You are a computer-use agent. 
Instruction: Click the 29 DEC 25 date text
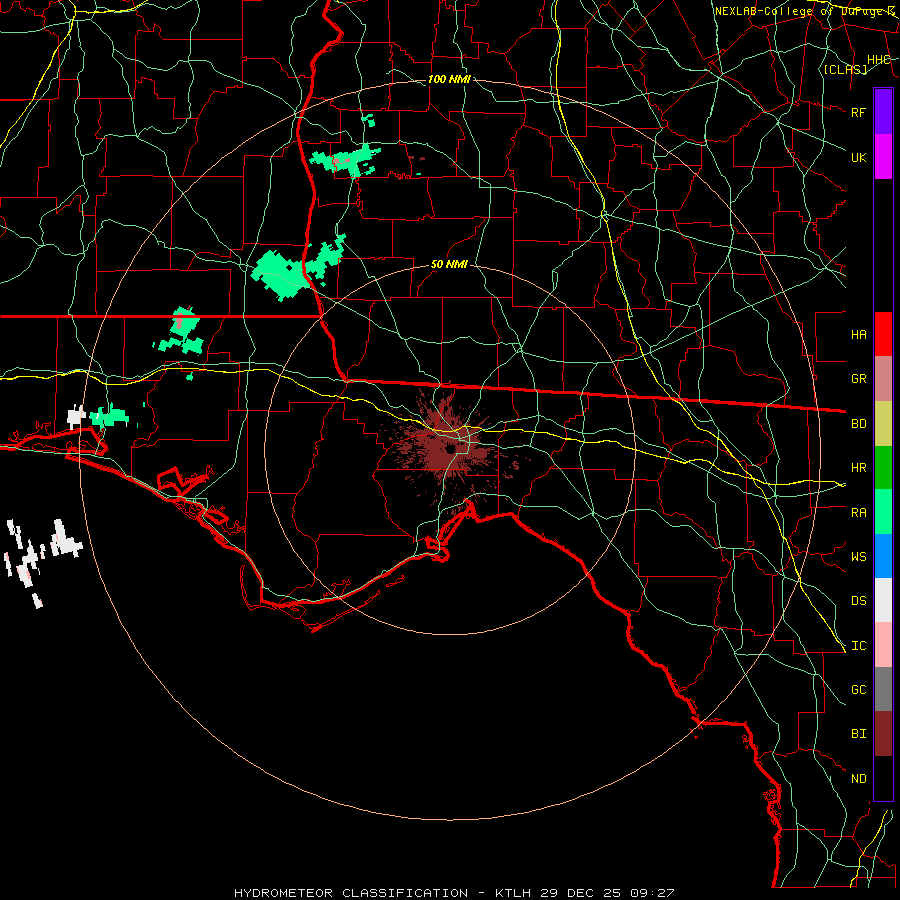click(x=581, y=893)
